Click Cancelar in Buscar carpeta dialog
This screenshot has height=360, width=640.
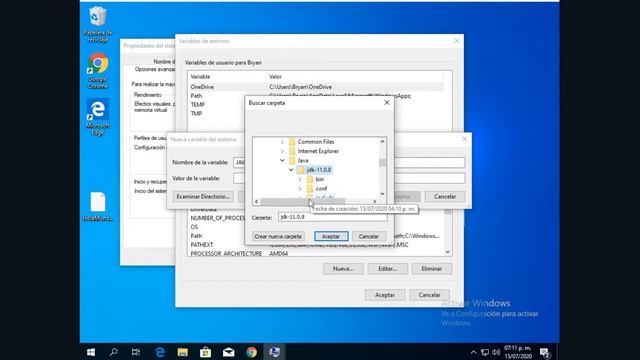[x=369, y=236]
